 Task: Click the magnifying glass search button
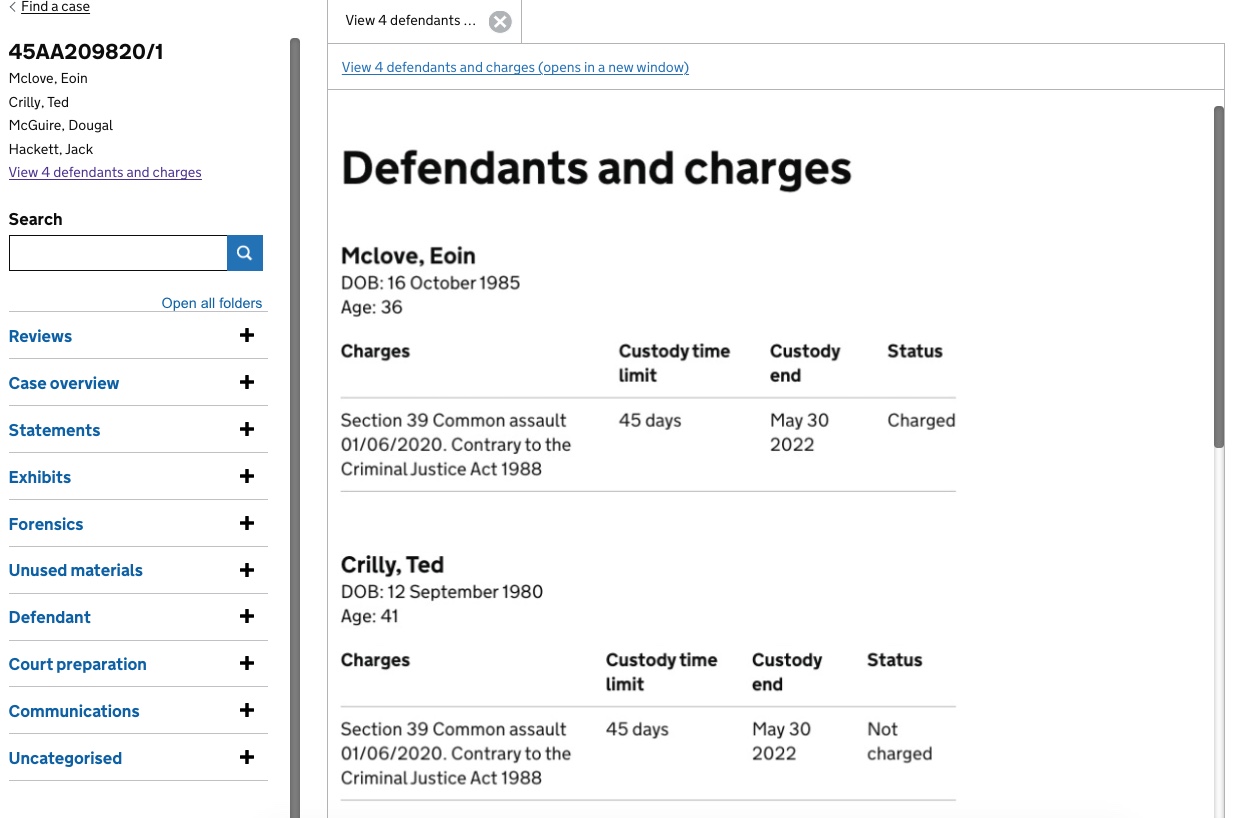(245, 253)
